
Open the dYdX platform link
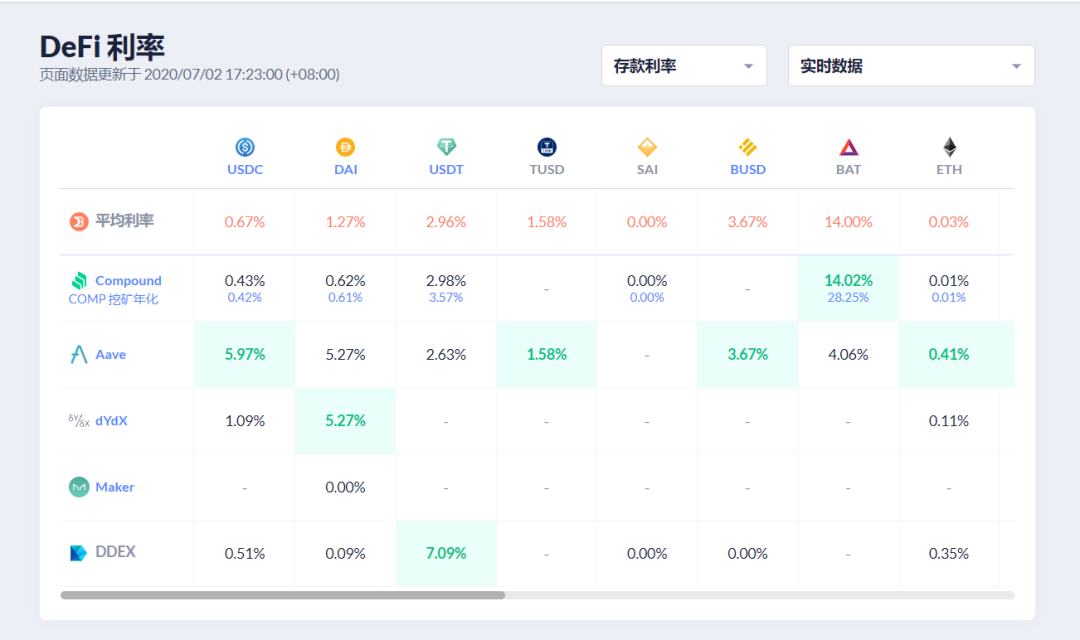tap(111, 421)
